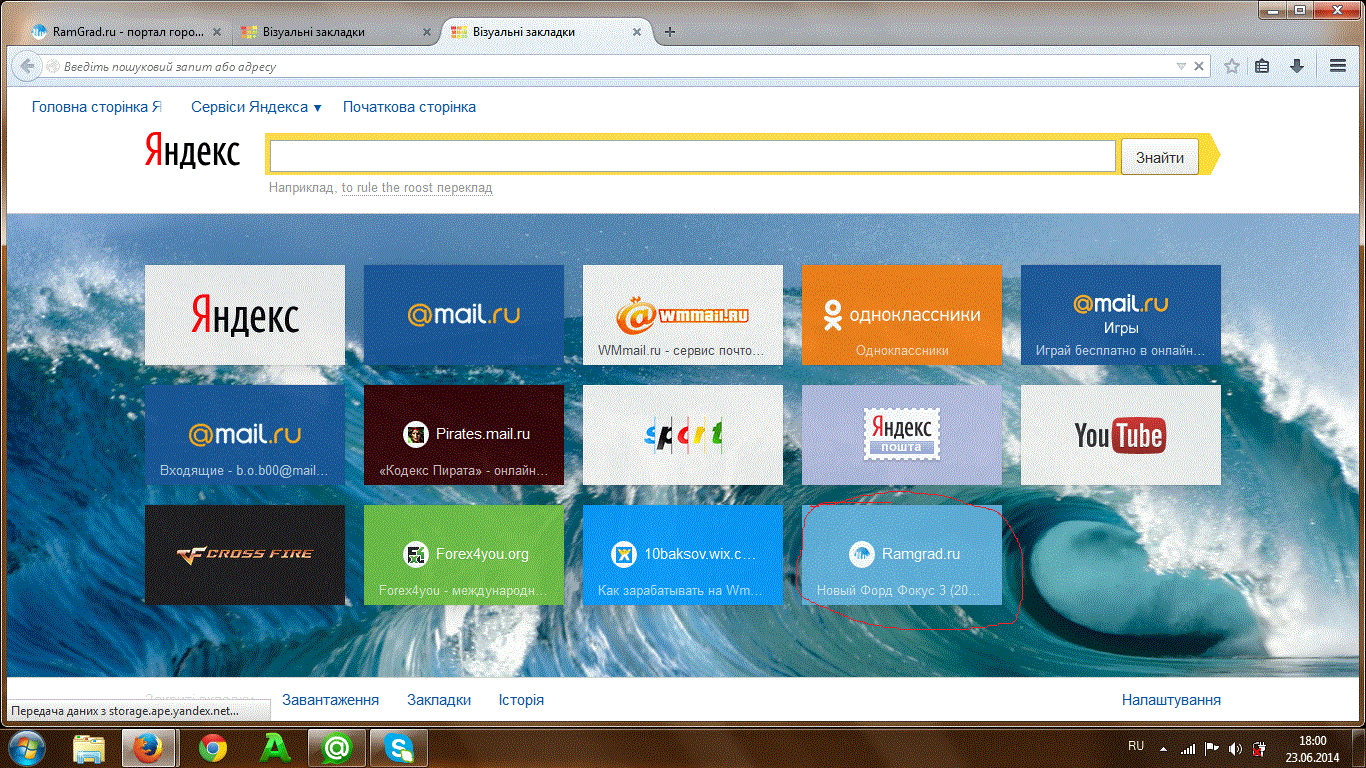Open the downloads arrow icon in the toolbar
The width and height of the screenshot is (1366, 768).
pyautogui.click(x=1297, y=66)
